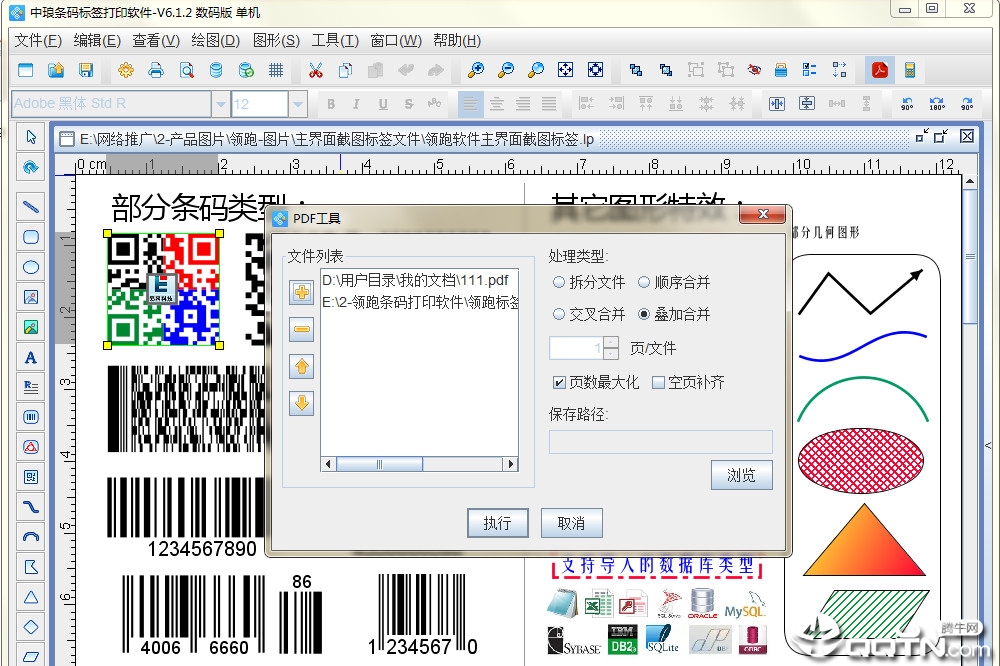1000x666 pixels.
Task: Open the database settings cylinder icon
Action: [216, 70]
